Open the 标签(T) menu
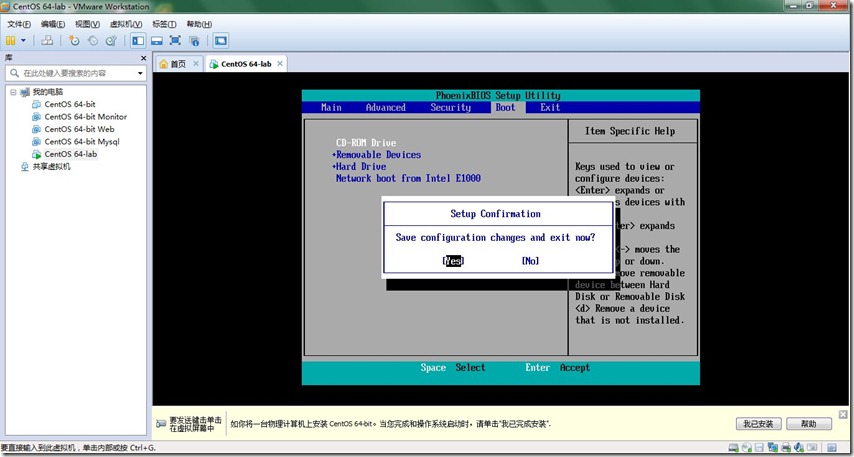 (x=164, y=24)
